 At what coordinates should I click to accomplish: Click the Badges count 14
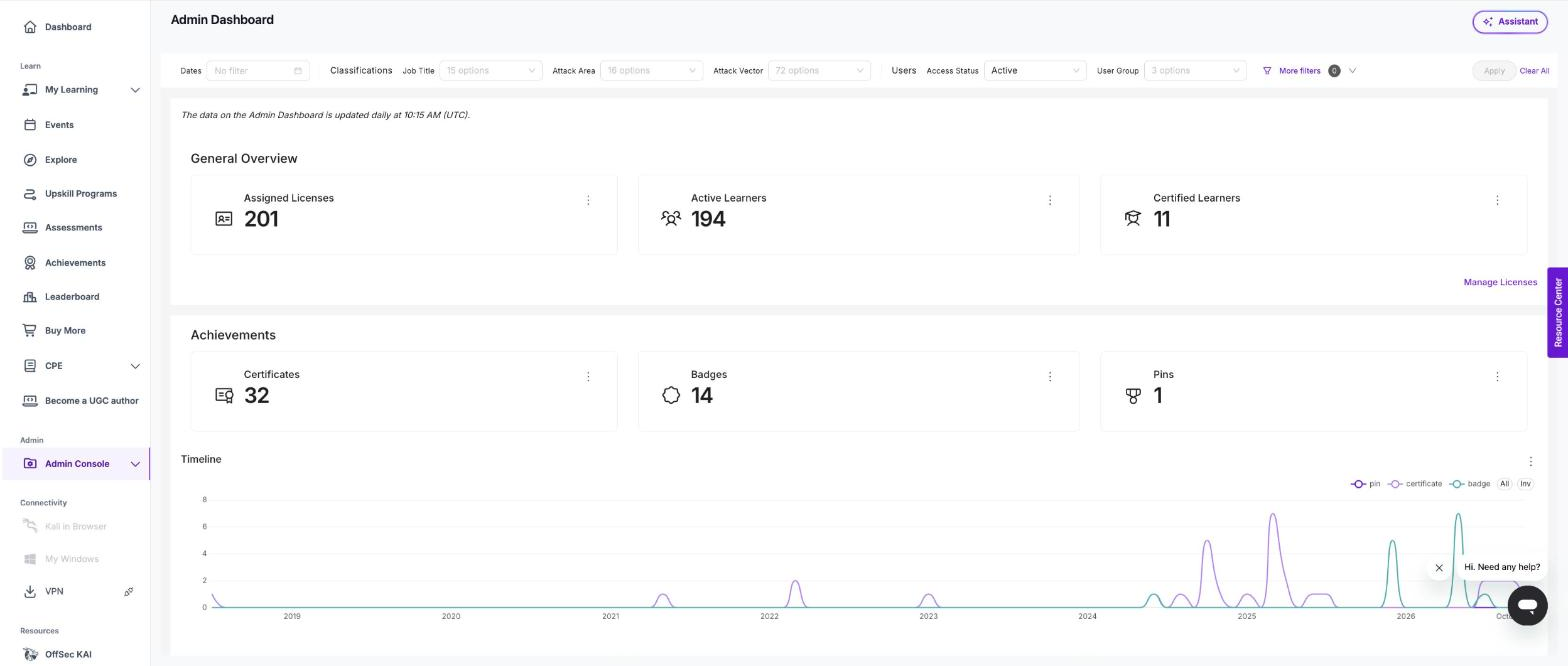click(702, 396)
